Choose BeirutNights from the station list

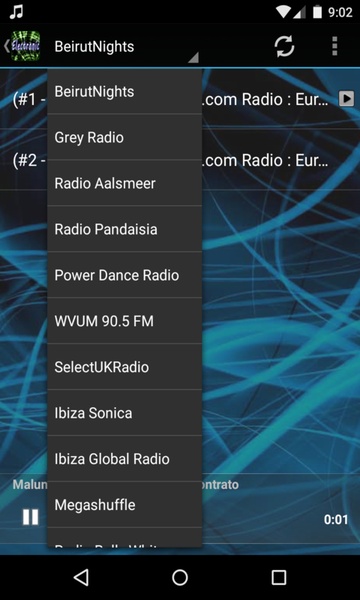pyautogui.click(x=124, y=91)
